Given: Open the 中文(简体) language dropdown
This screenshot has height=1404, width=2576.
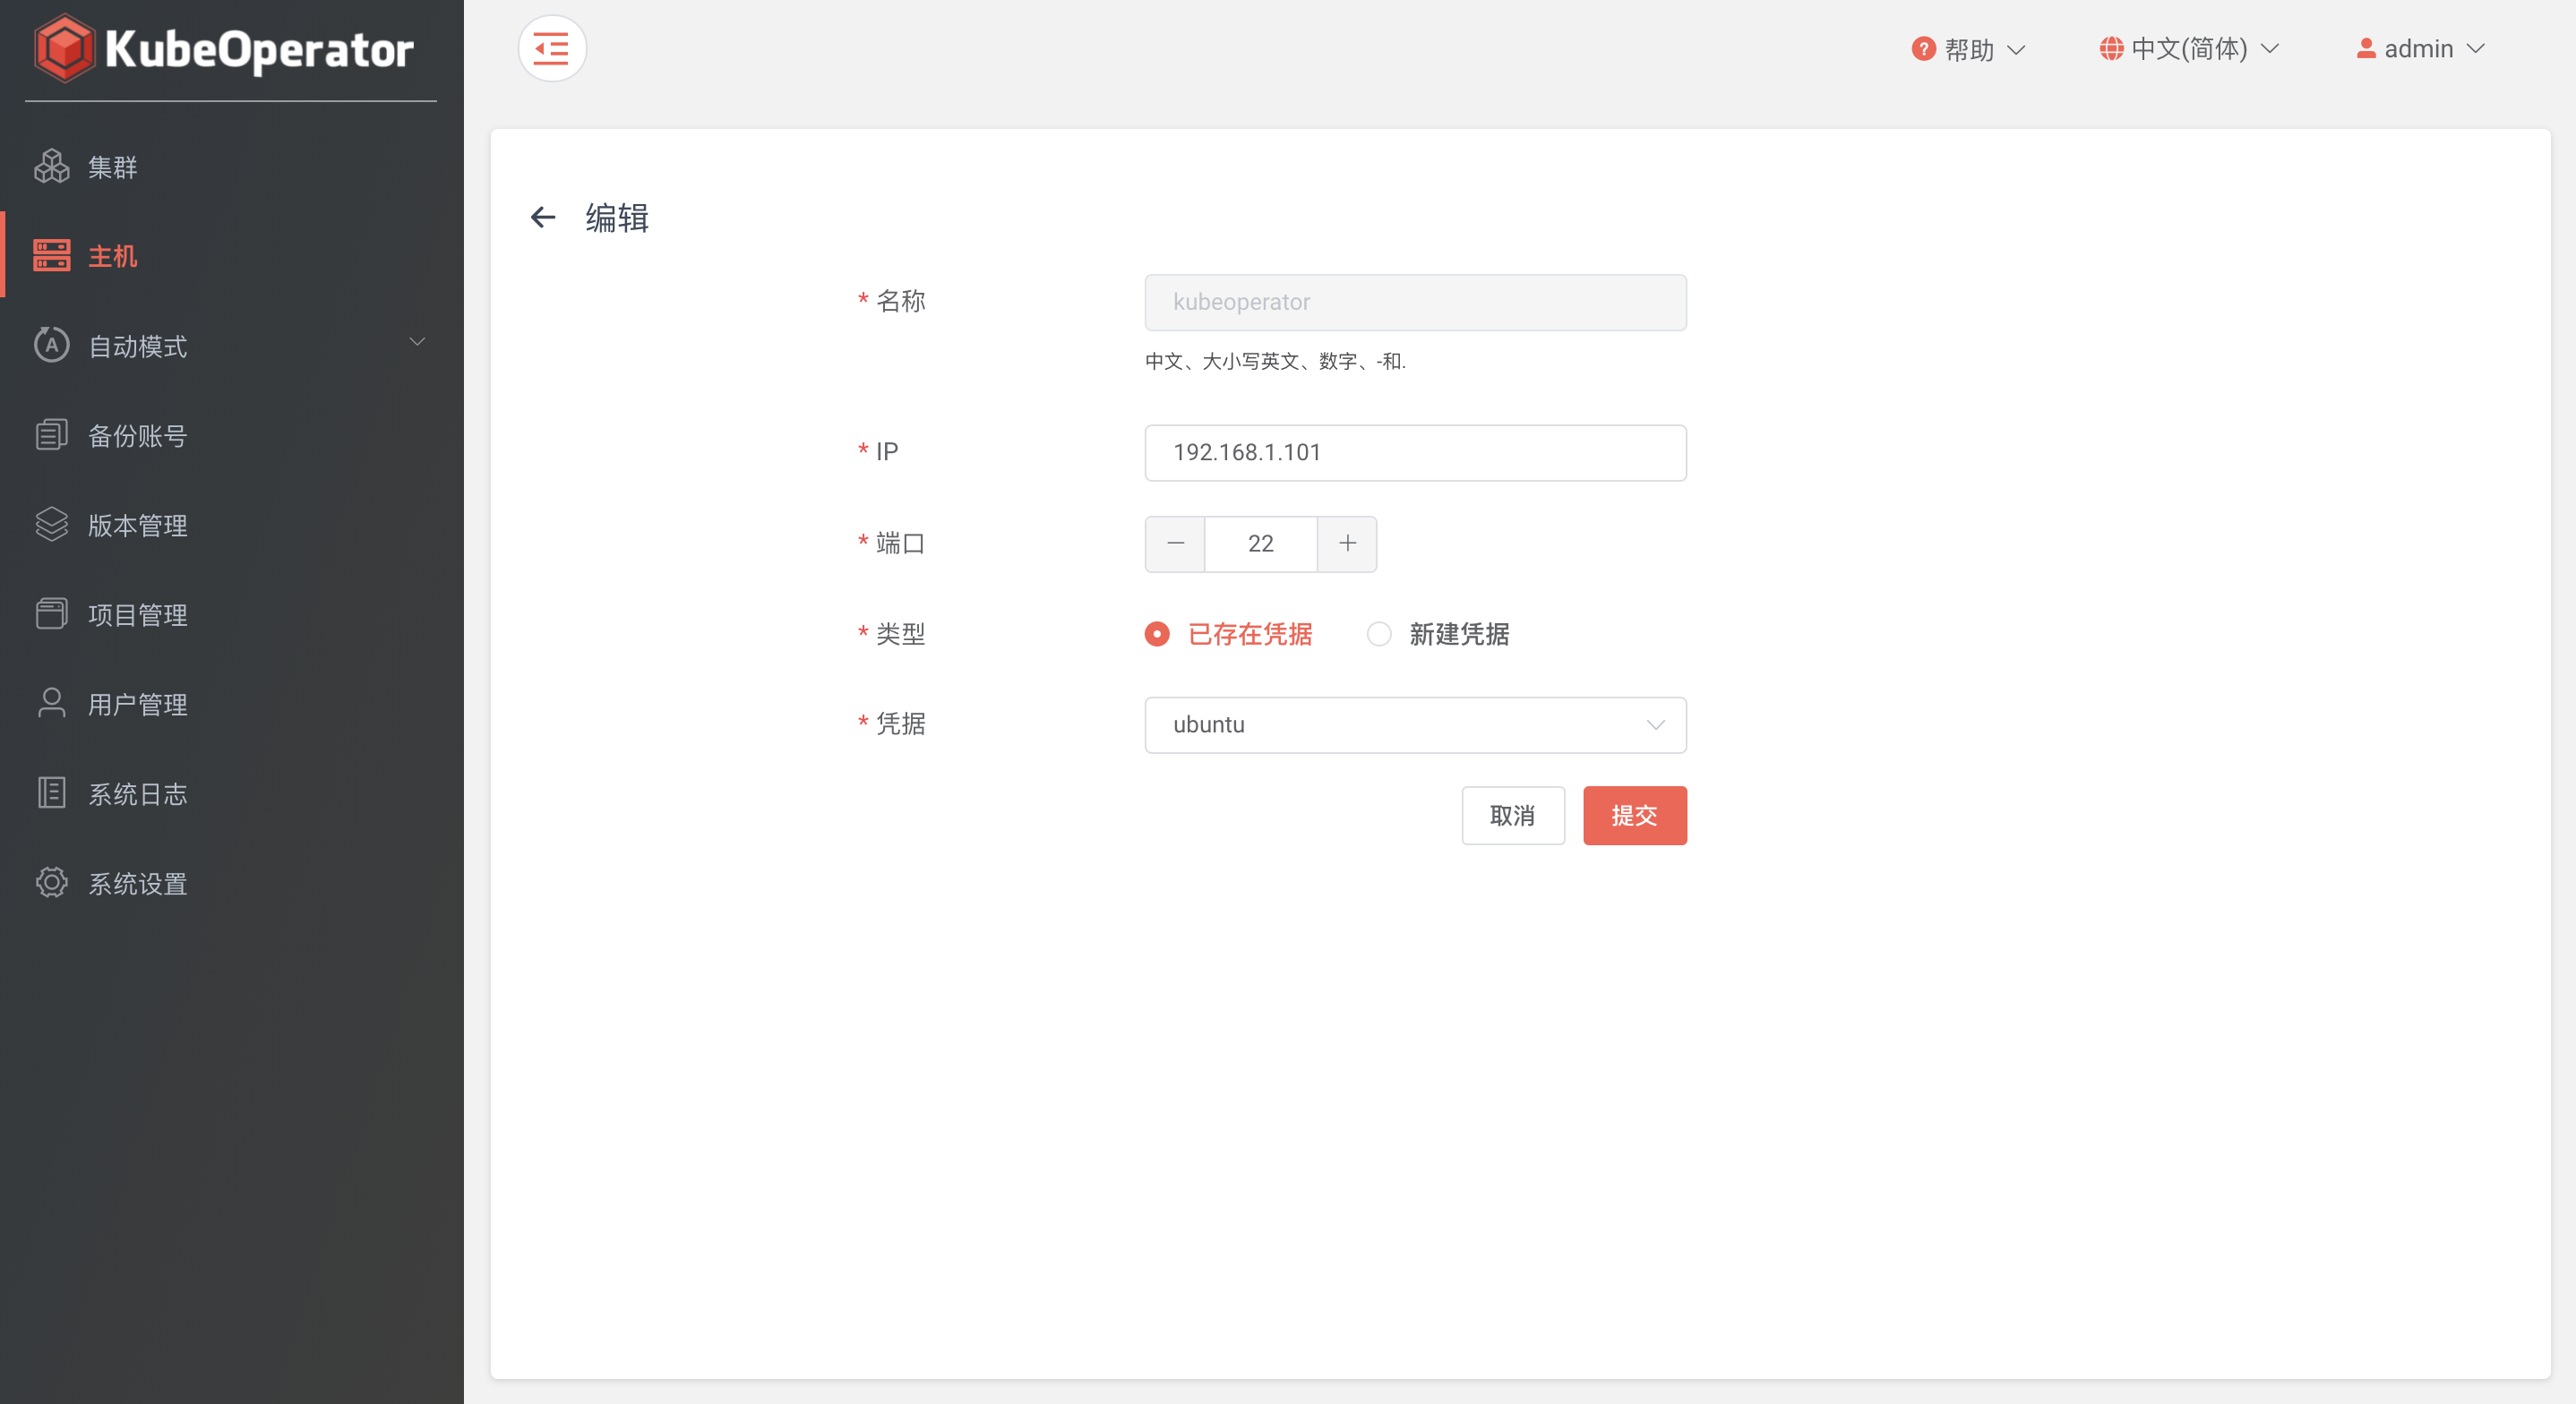Looking at the screenshot, I should 2188,48.
